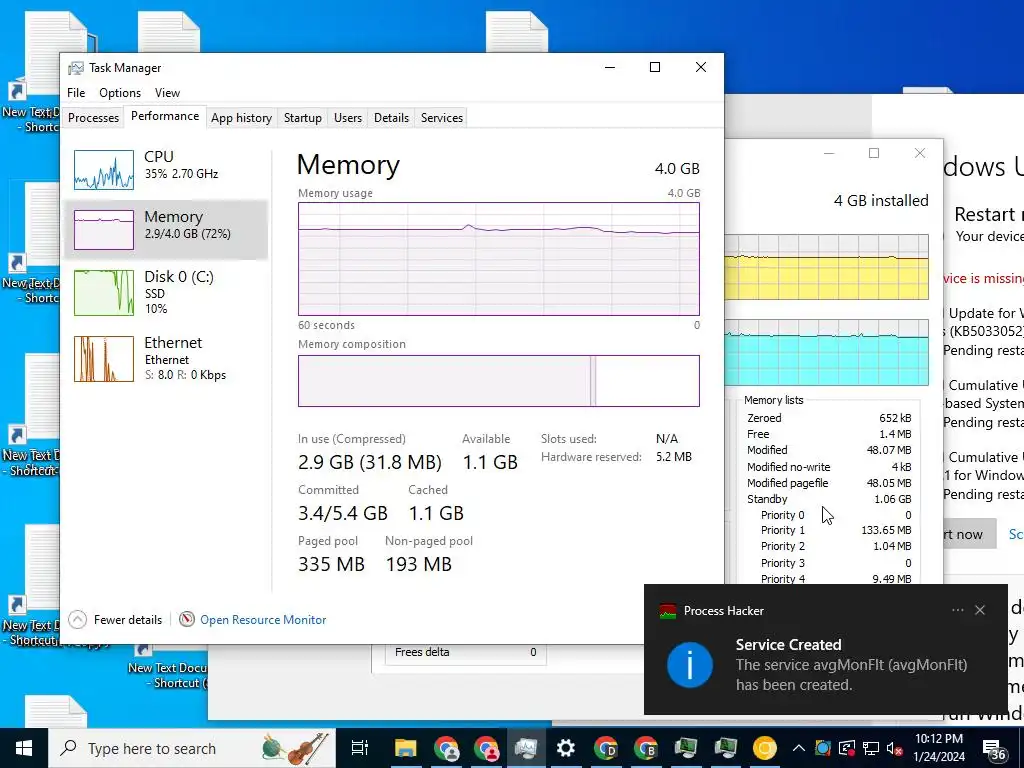Open the Action Center notifications icon
The height and width of the screenshot is (768, 1024).
[x=993, y=748]
